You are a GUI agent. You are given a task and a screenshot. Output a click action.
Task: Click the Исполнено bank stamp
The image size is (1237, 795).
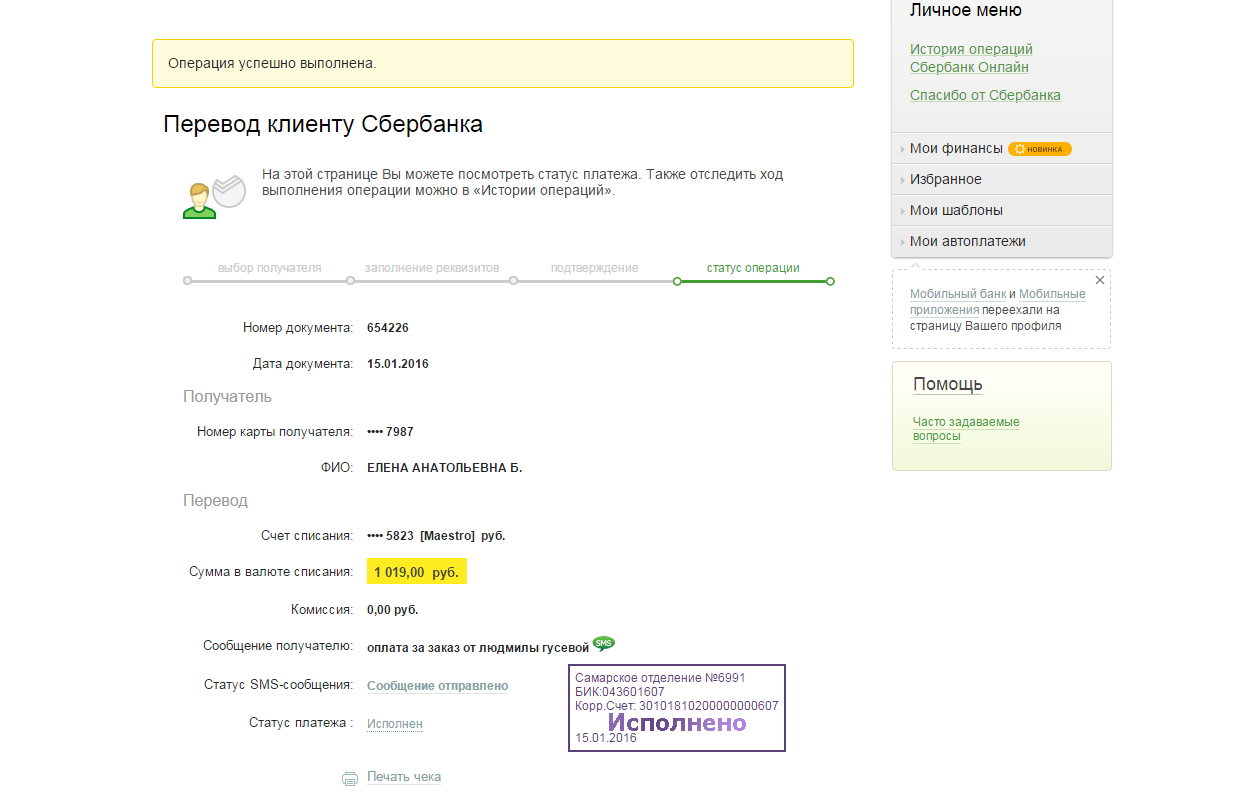[677, 708]
